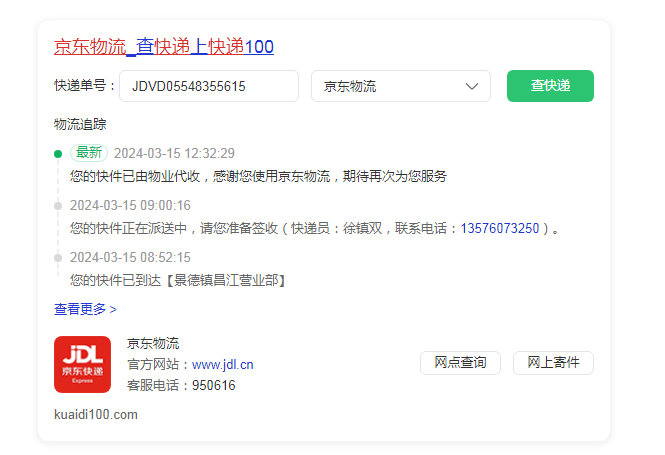
Task: Click the kuaidi100.com source label
Action: coord(96,414)
